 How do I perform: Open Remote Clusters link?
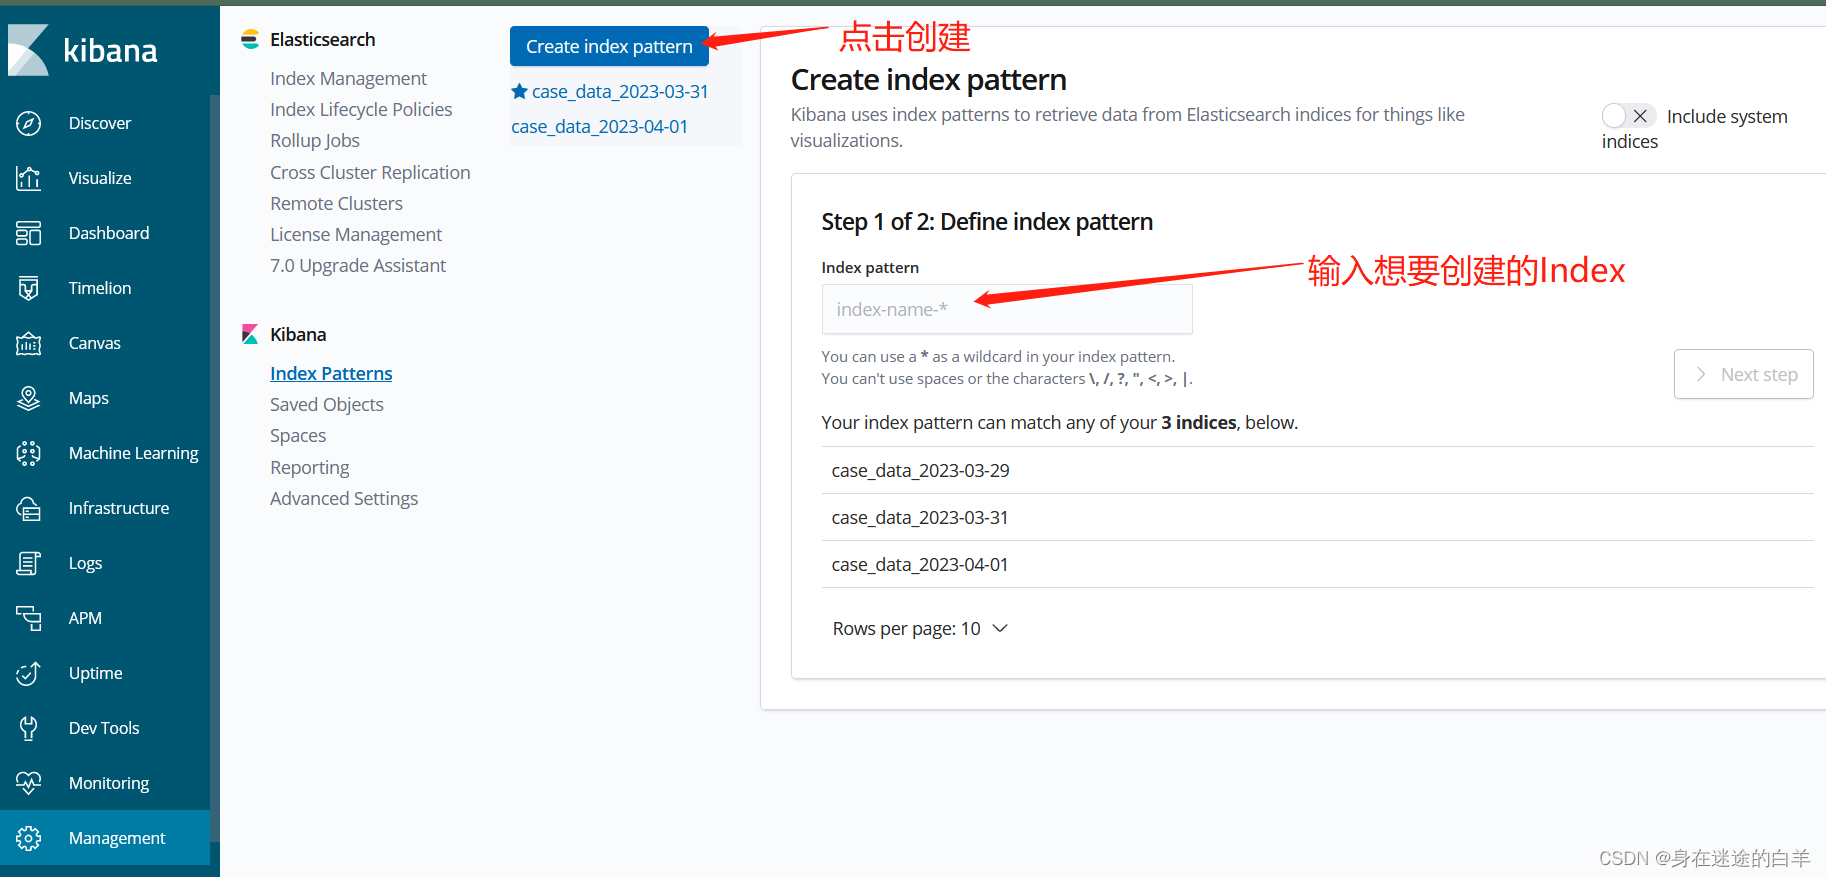tap(336, 203)
